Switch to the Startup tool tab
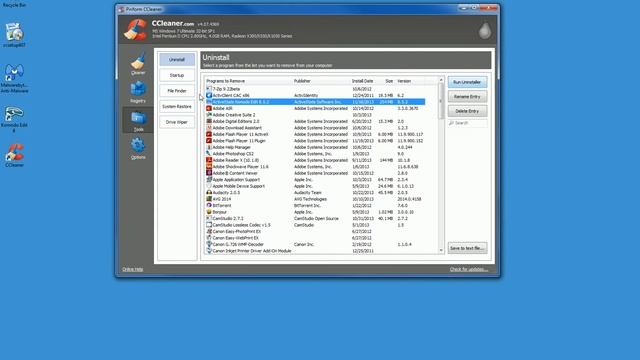This screenshot has width=640, height=360. (177, 75)
